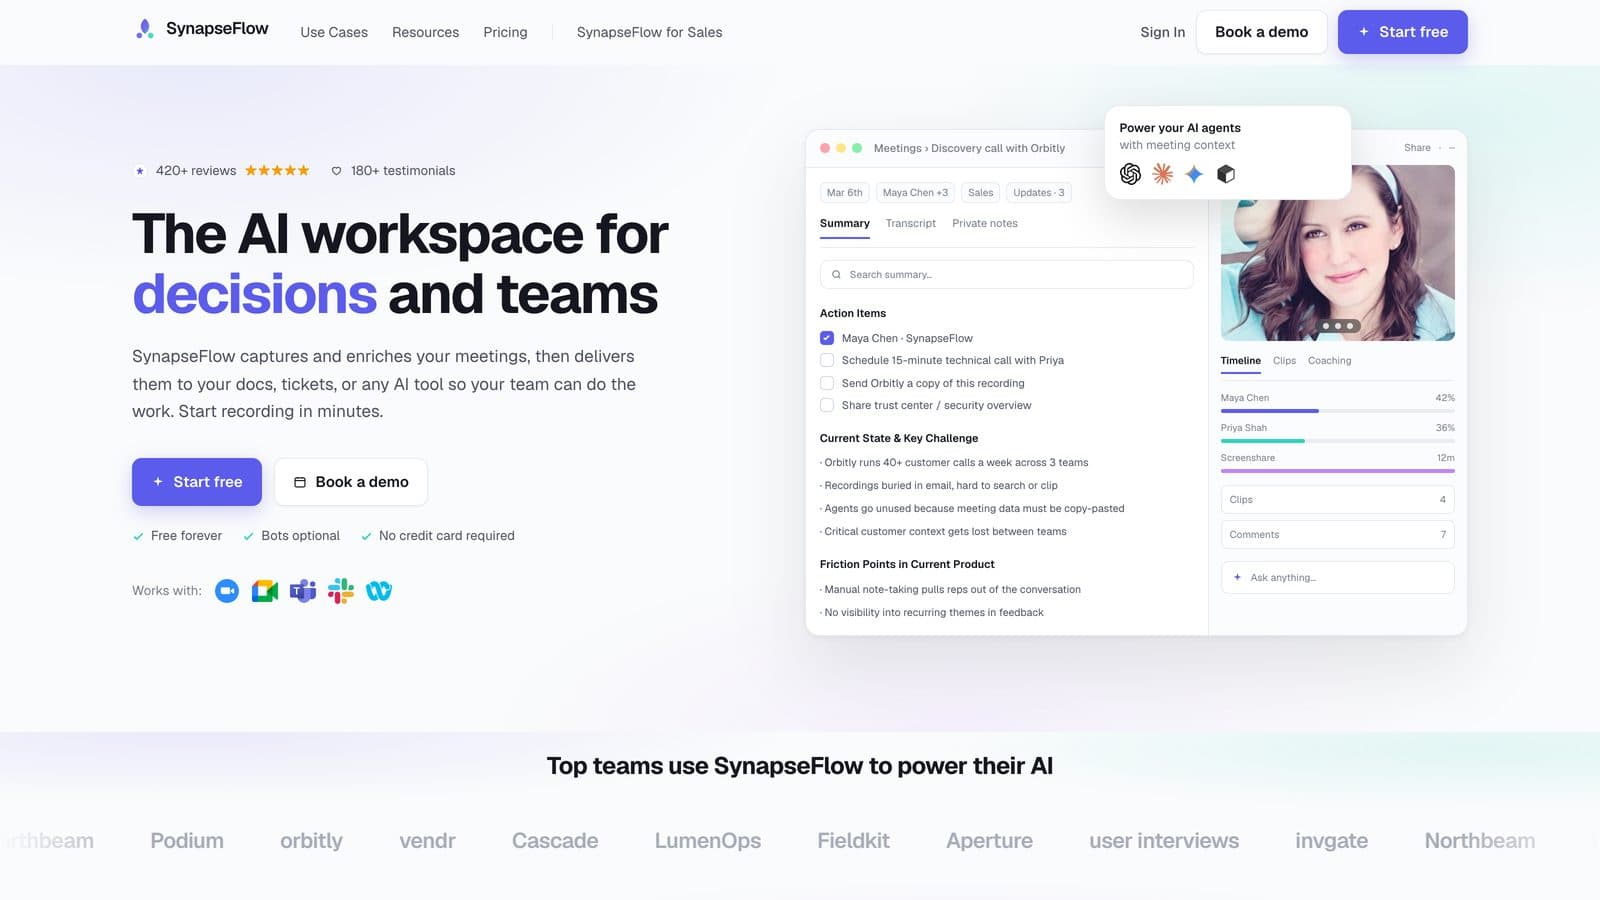Select the Clips tab
This screenshot has width=1600, height=900.
[x=1284, y=361]
